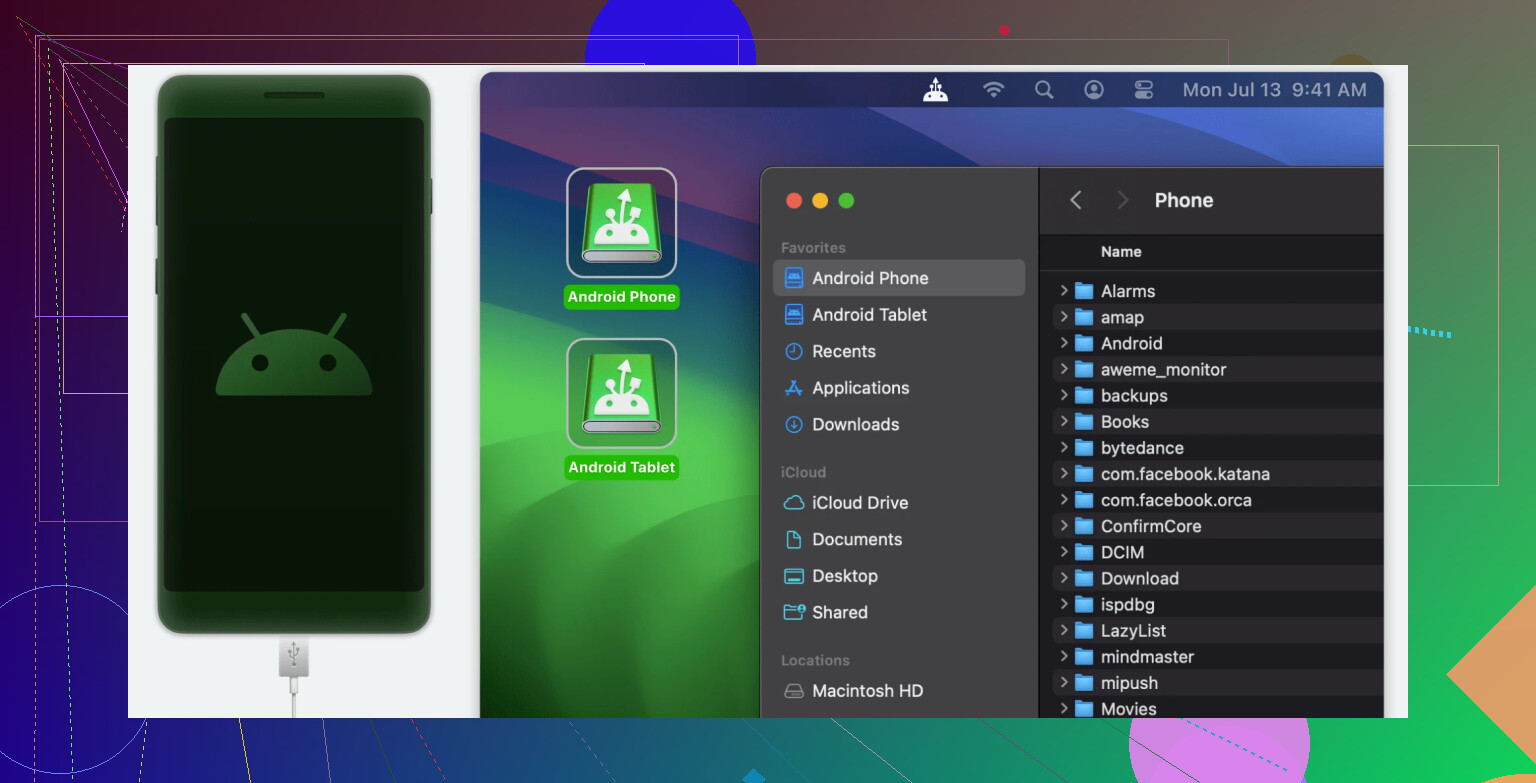Select the ispdbg folder icon
This screenshot has height=783, width=1536.
point(1084,604)
